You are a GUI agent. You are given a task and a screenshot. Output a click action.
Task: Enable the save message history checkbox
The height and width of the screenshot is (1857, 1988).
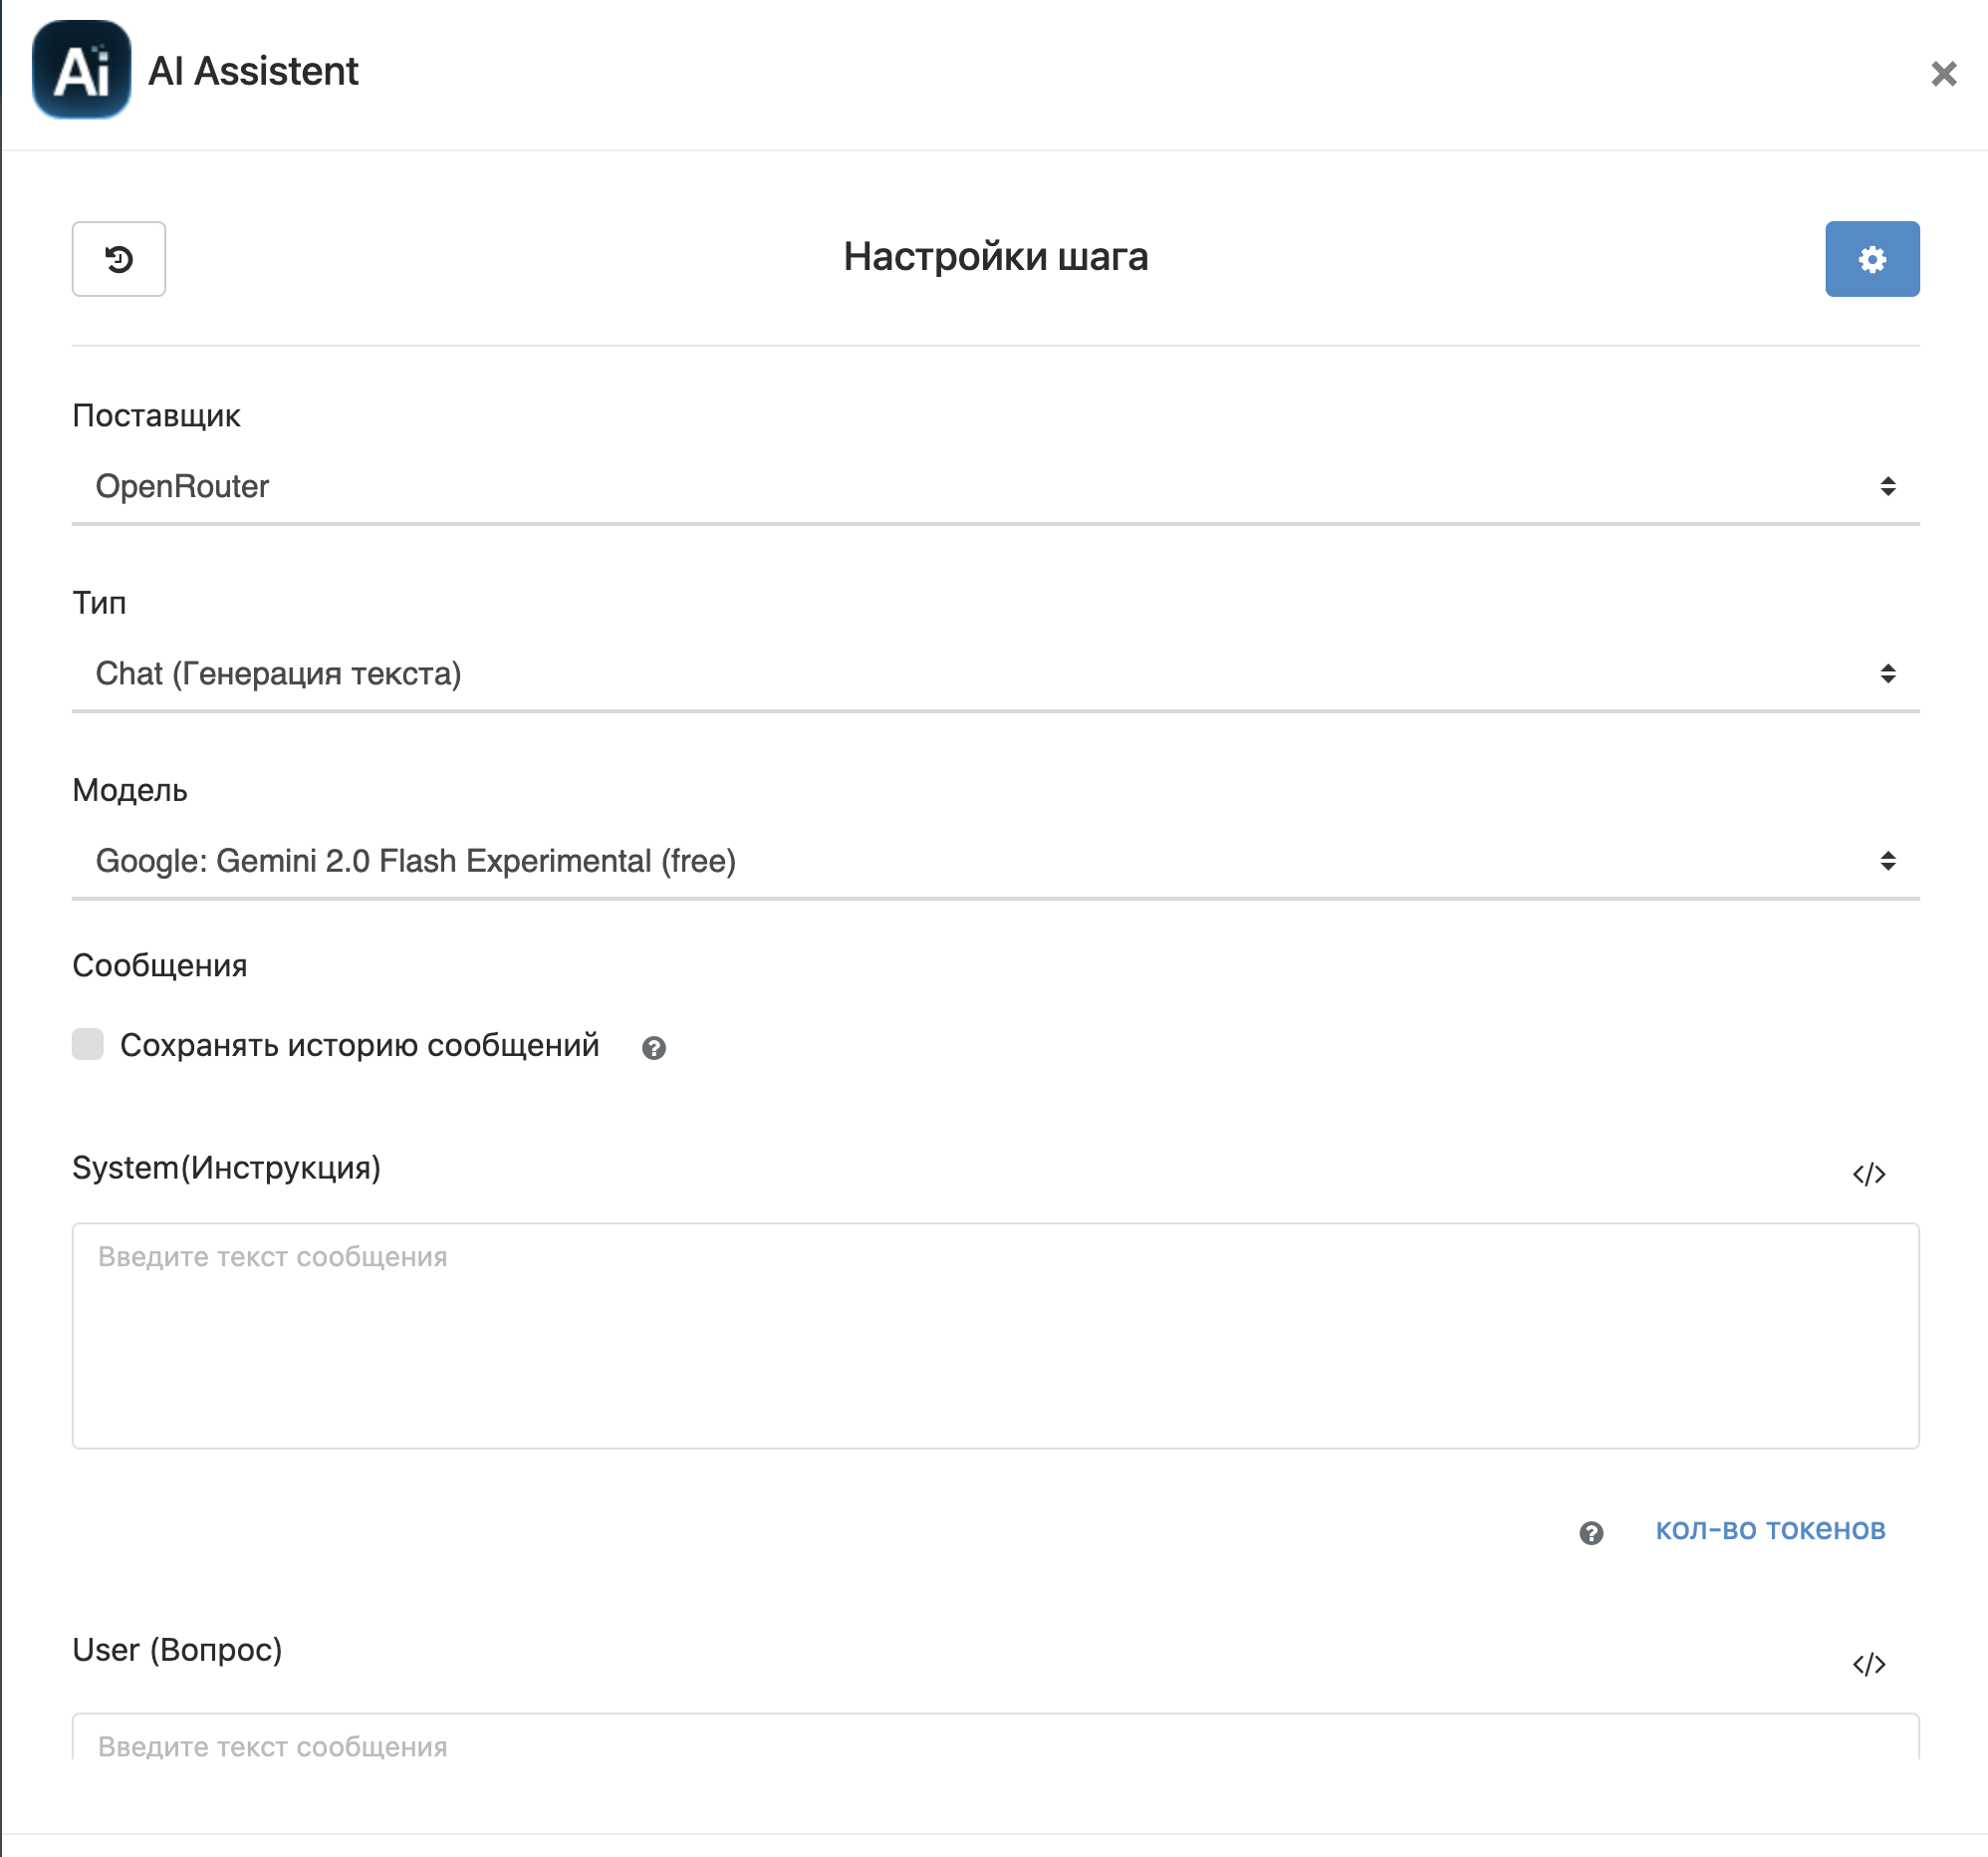(88, 1044)
